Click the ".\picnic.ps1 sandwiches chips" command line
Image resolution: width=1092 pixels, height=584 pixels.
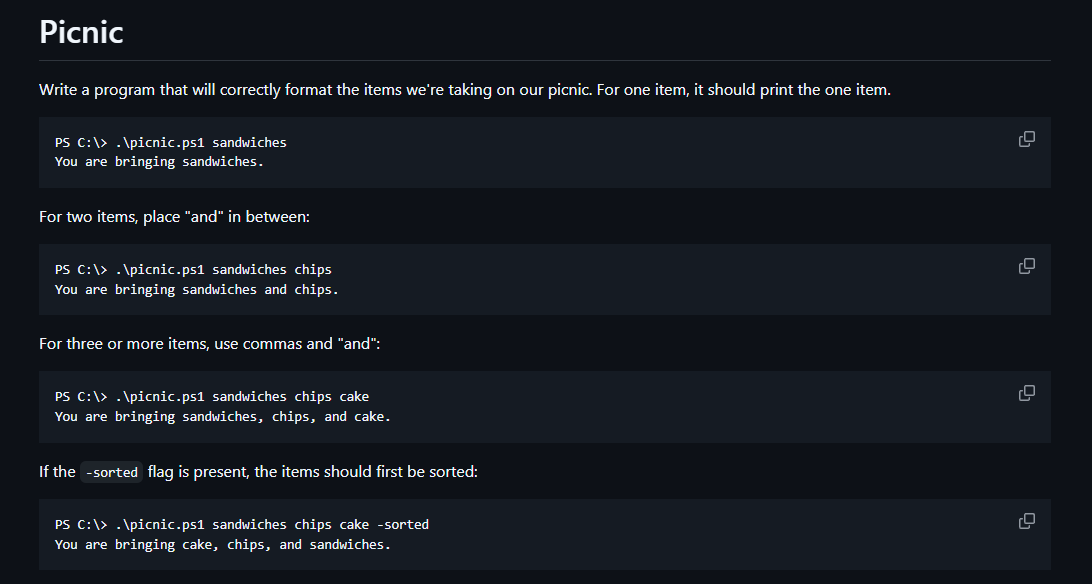[194, 269]
